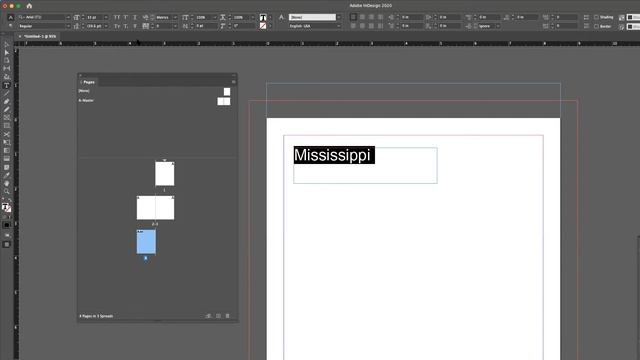Viewport: 640px width, 360px height.
Task: Click the text fill color swatch in control bar
Action: tap(263, 17)
